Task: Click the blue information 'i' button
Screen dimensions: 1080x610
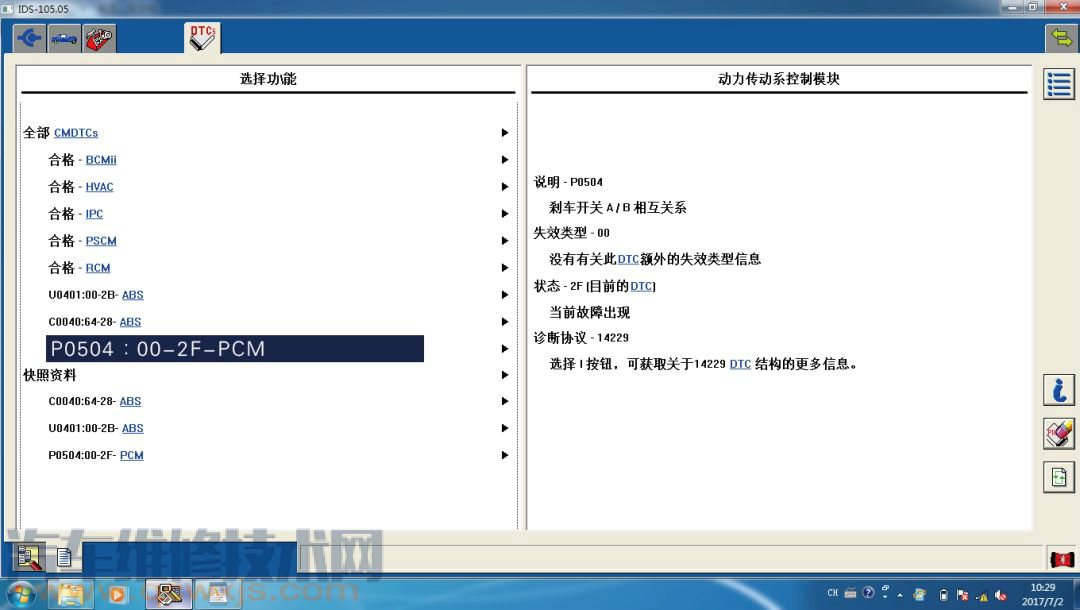Action: coord(1059,389)
